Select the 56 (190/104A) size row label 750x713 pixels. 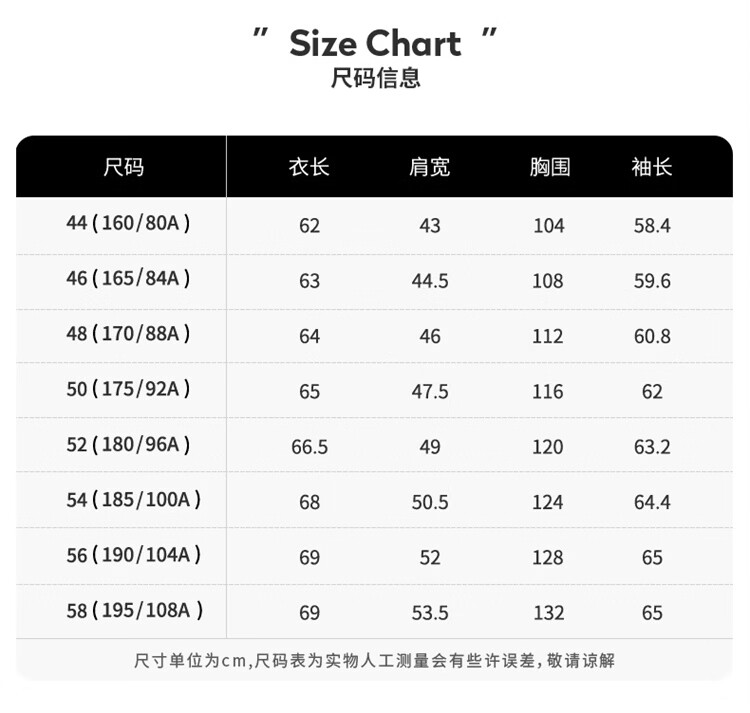[x=133, y=555]
